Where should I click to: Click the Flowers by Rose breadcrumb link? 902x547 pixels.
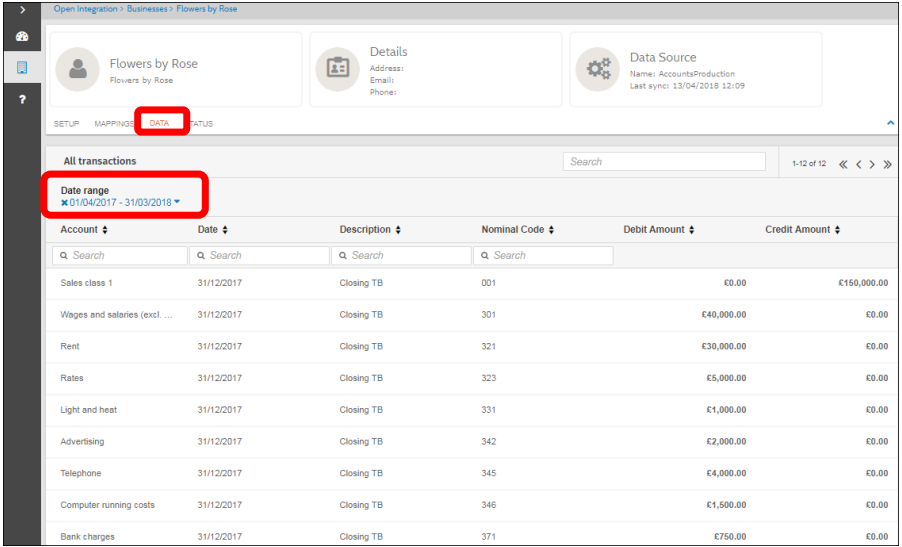207,9
